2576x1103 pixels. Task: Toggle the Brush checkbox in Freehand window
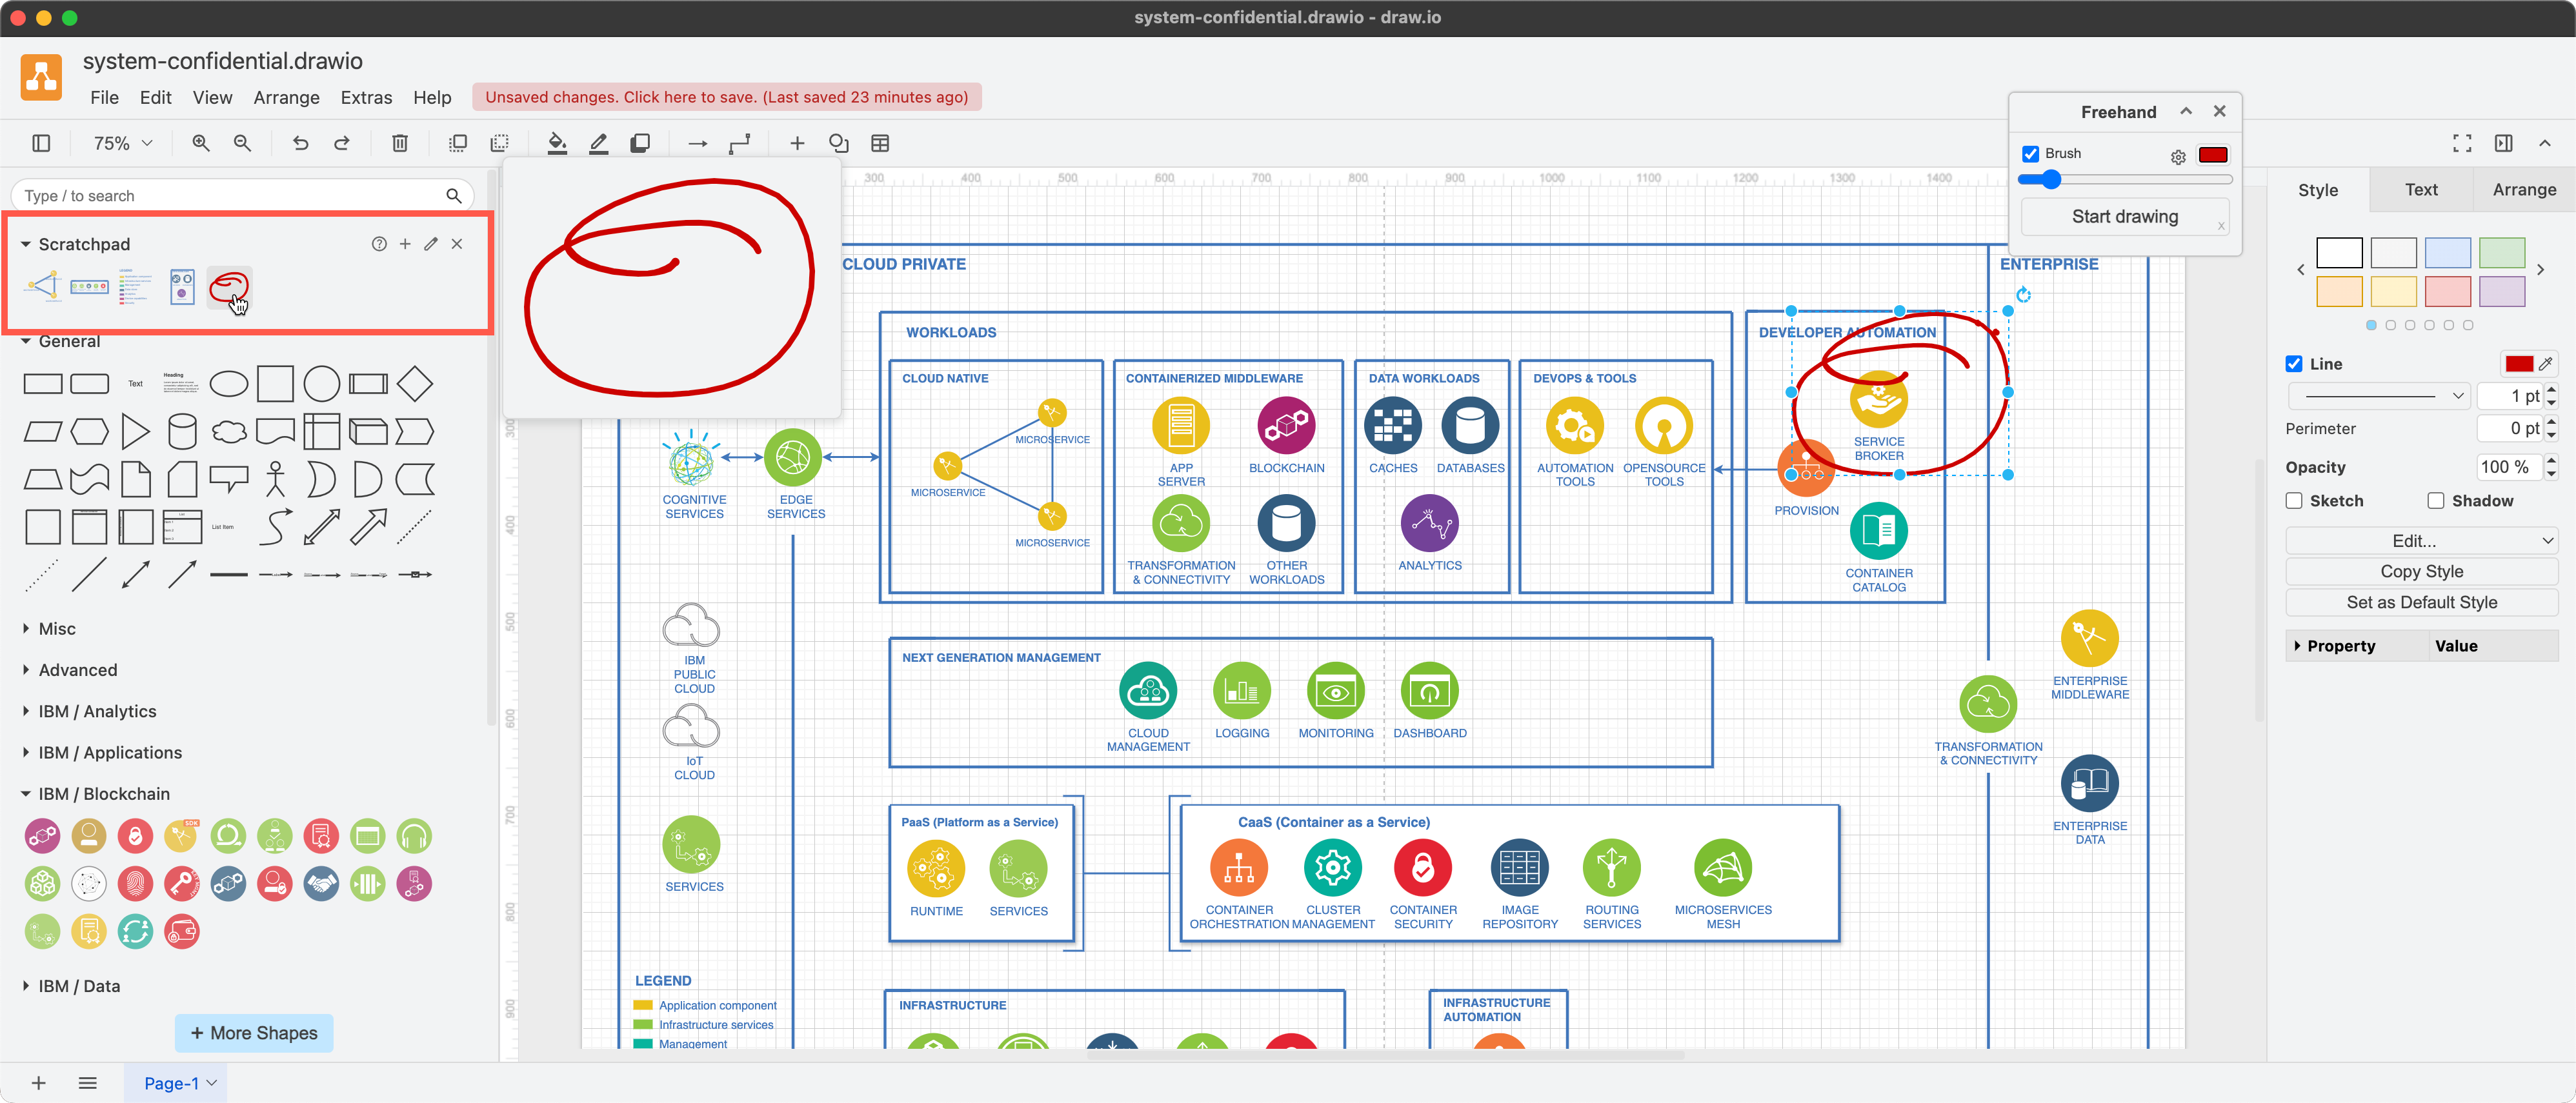(x=2031, y=153)
